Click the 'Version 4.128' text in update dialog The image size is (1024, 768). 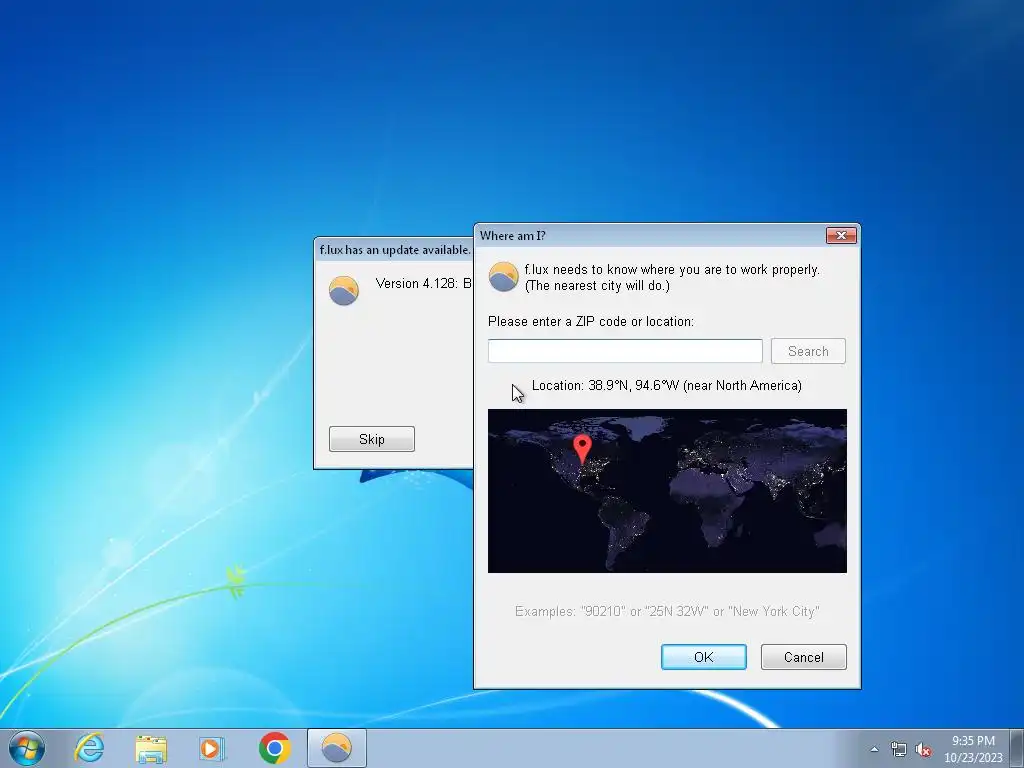point(423,283)
